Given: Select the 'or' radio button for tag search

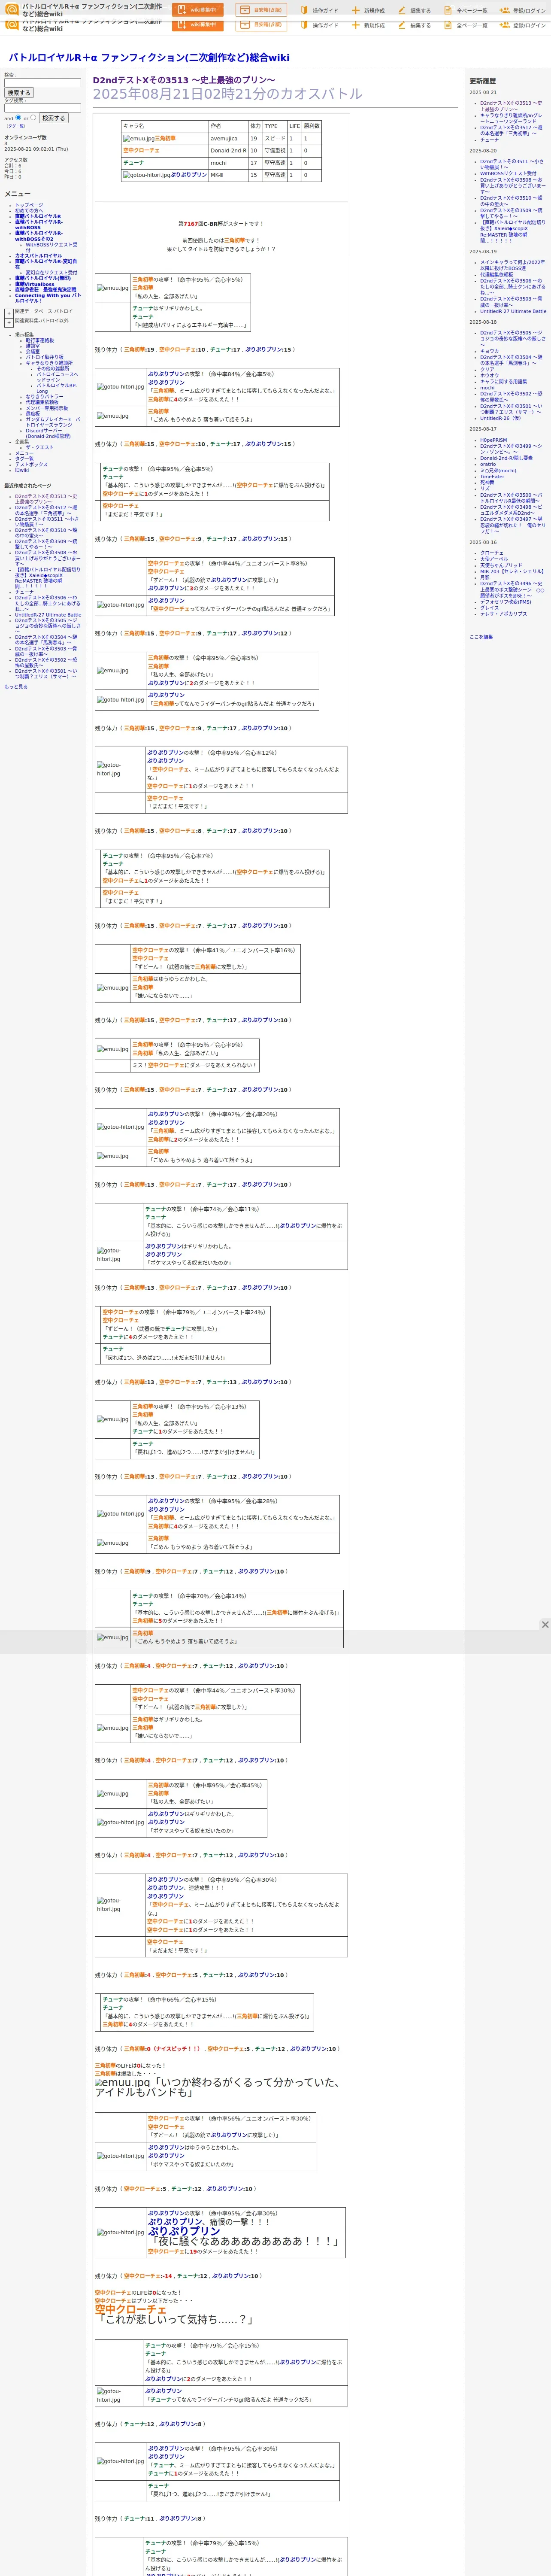Looking at the screenshot, I should pos(33,118).
